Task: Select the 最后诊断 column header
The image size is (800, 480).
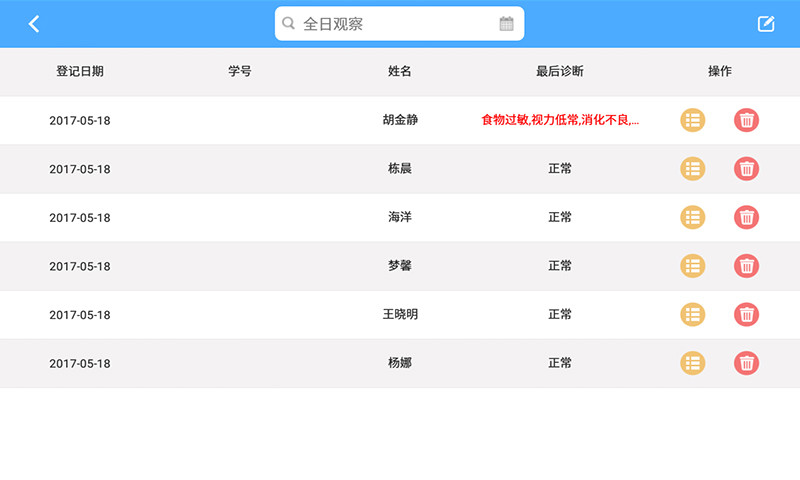Action: click(x=560, y=72)
